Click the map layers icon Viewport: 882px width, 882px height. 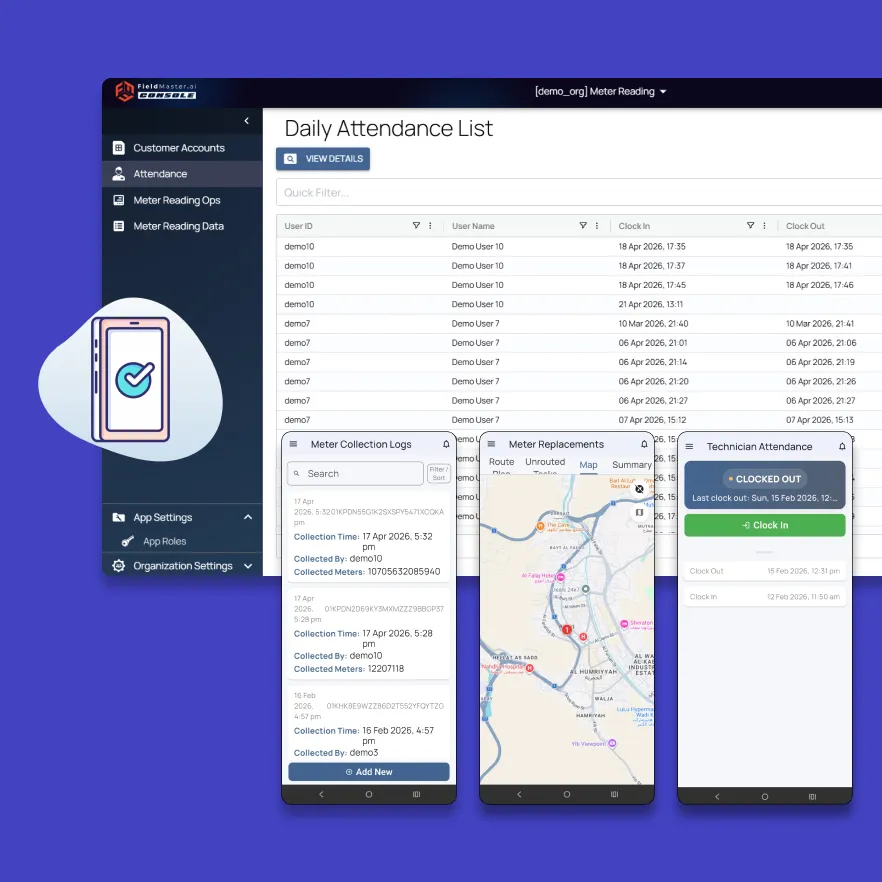coord(640,512)
